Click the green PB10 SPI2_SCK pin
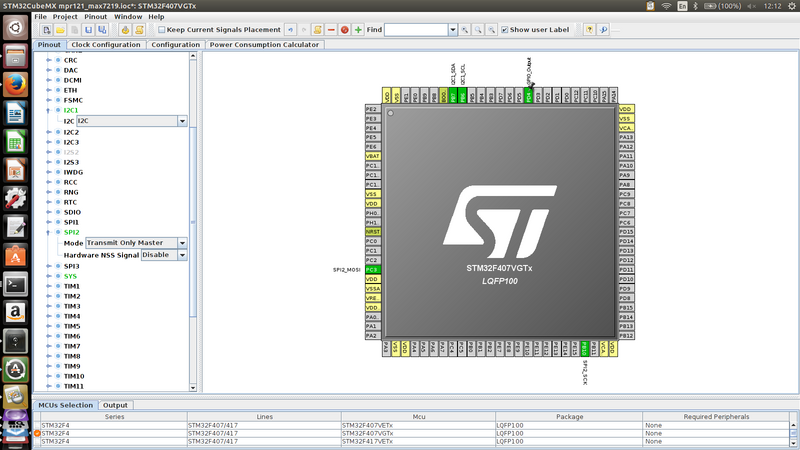 coord(584,348)
